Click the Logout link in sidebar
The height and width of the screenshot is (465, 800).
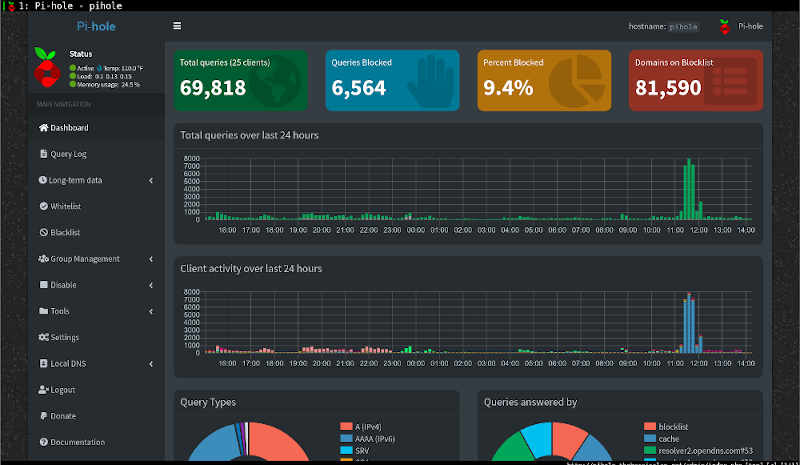[x=62, y=390]
